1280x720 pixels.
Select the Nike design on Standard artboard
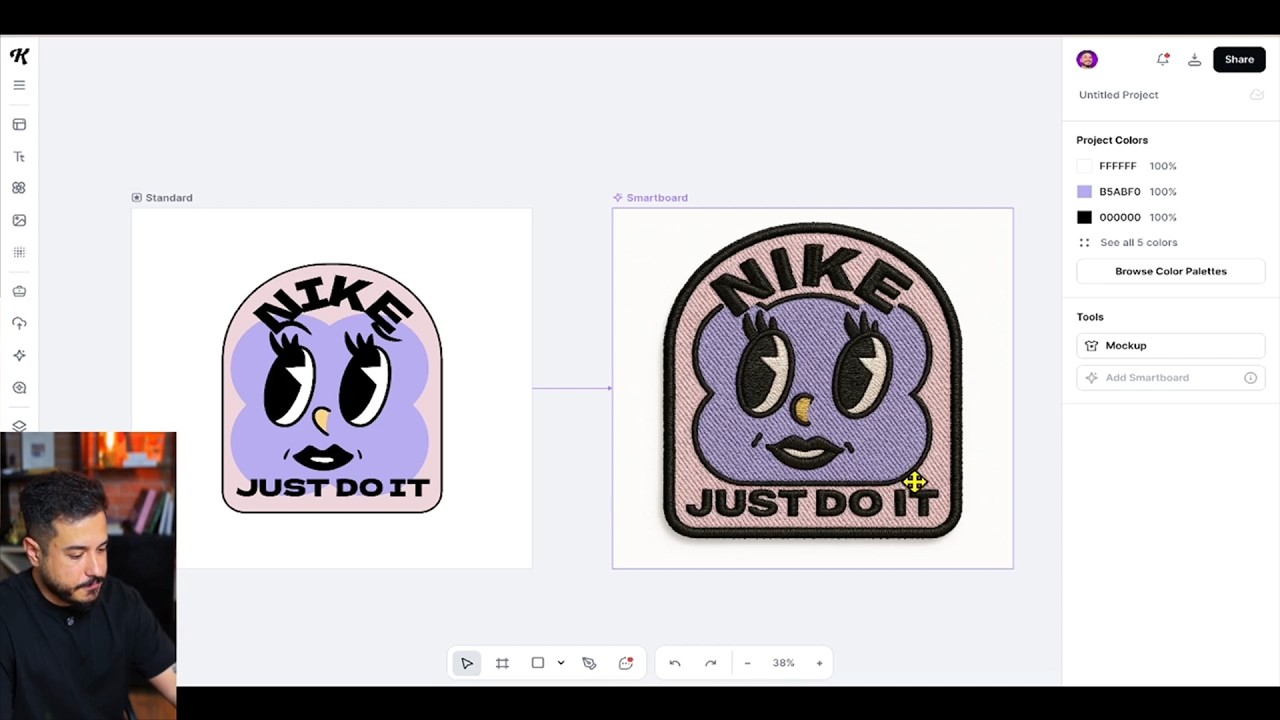[332, 389]
